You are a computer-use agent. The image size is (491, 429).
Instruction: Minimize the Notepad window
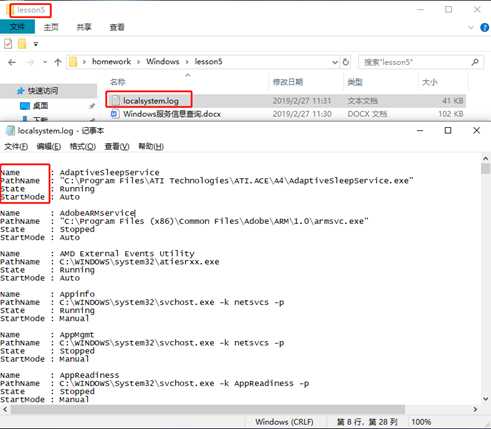420,131
